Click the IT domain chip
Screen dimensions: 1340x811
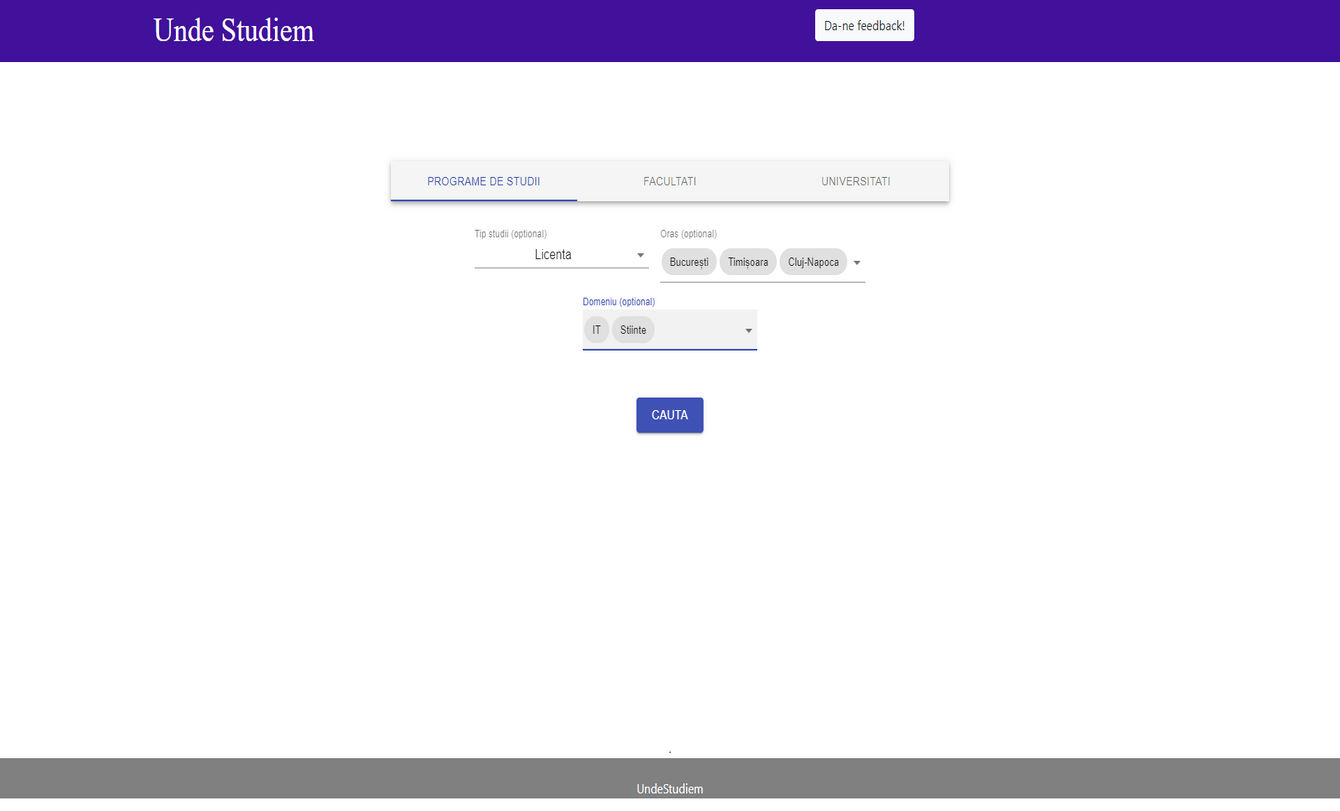596,330
